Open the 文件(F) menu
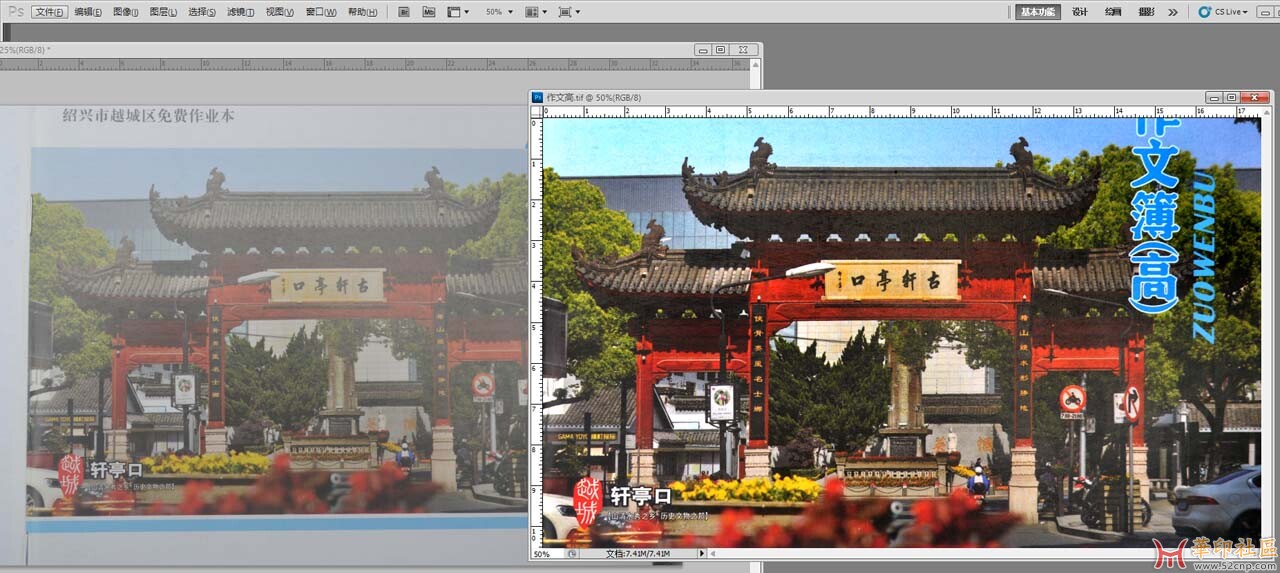Viewport: 1280px width, 573px height. [x=49, y=12]
